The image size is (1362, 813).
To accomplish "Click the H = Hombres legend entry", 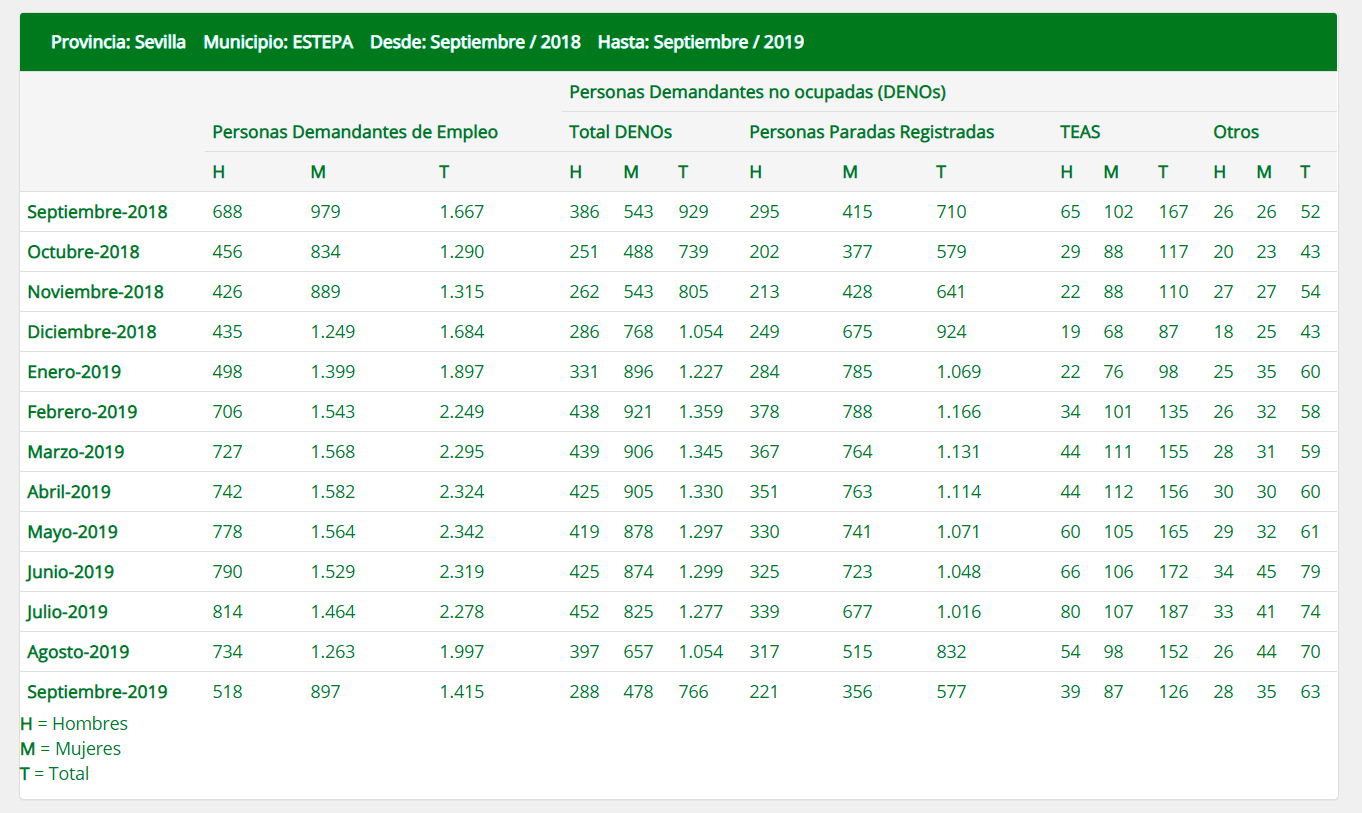I will coord(74,723).
